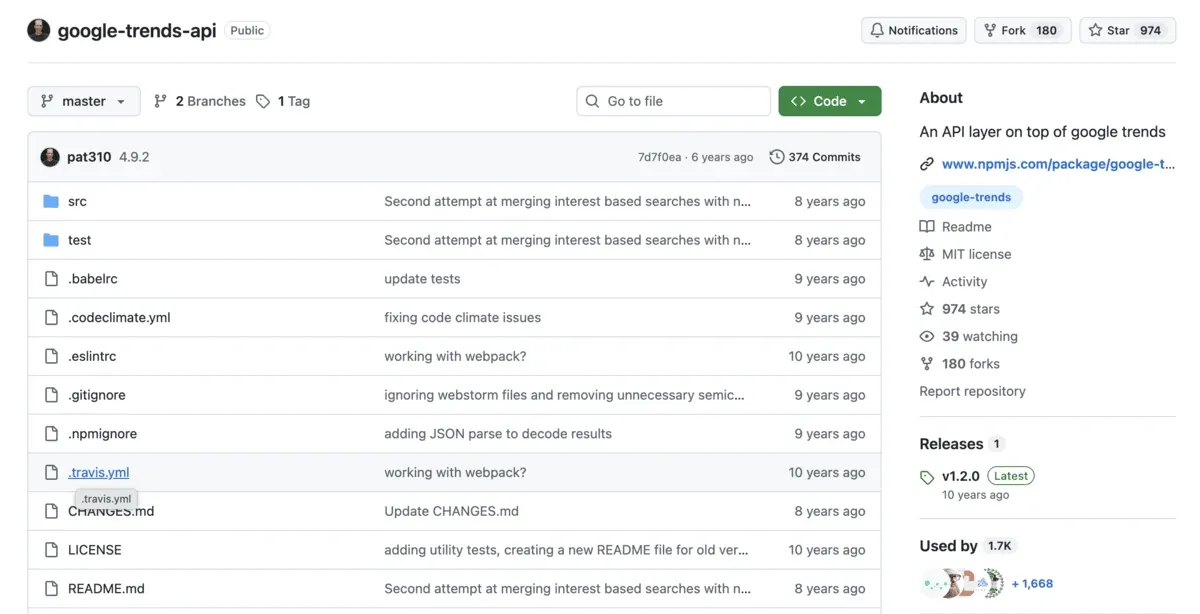Open the MIT license sidebar link

(976, 254)
